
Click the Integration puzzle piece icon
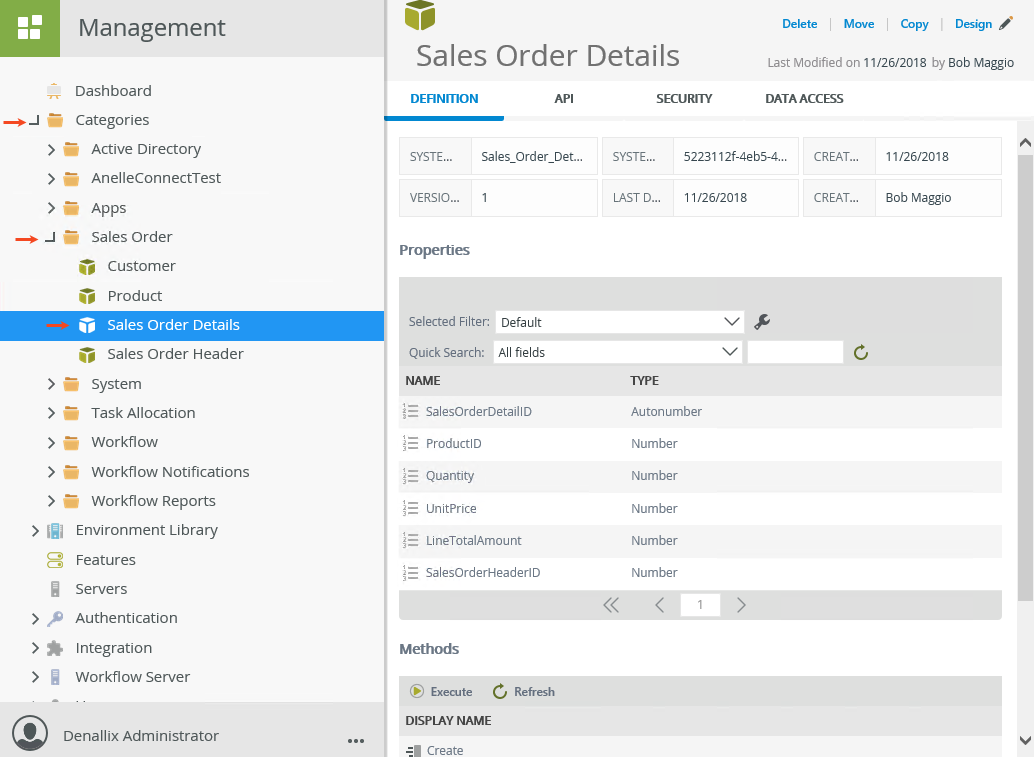pos(55,648)
